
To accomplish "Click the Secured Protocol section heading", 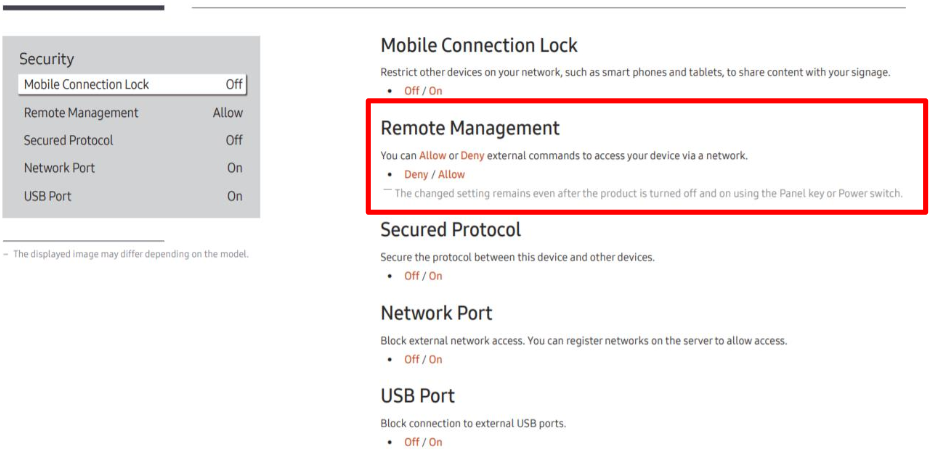I will (x=450, y=230).
